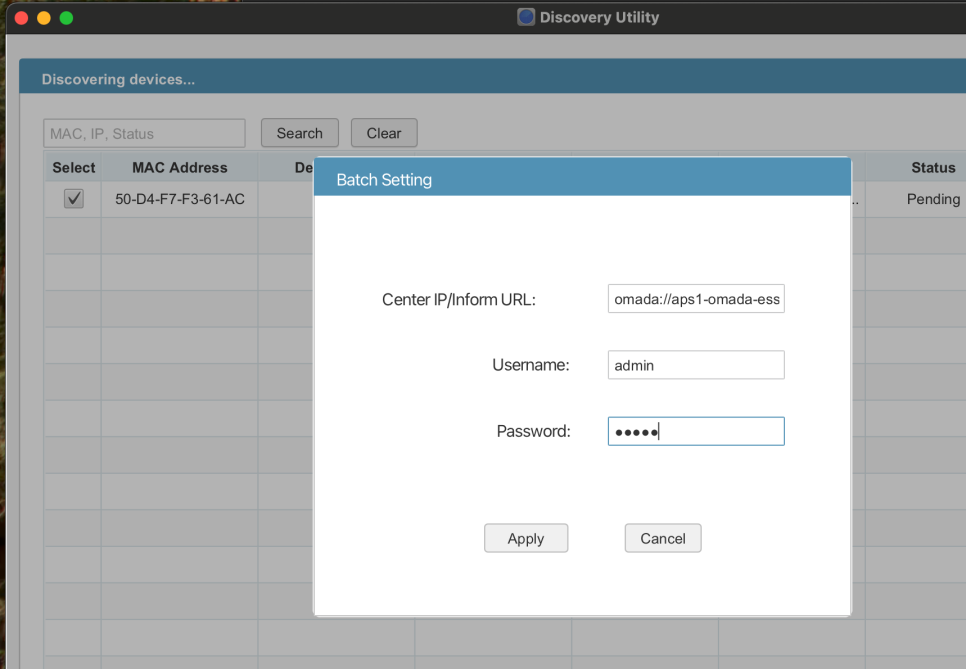Image resolution: width=966 pixels, height=669 pixels.
Task: Click the Pending status cell
Action: [933, 199]
